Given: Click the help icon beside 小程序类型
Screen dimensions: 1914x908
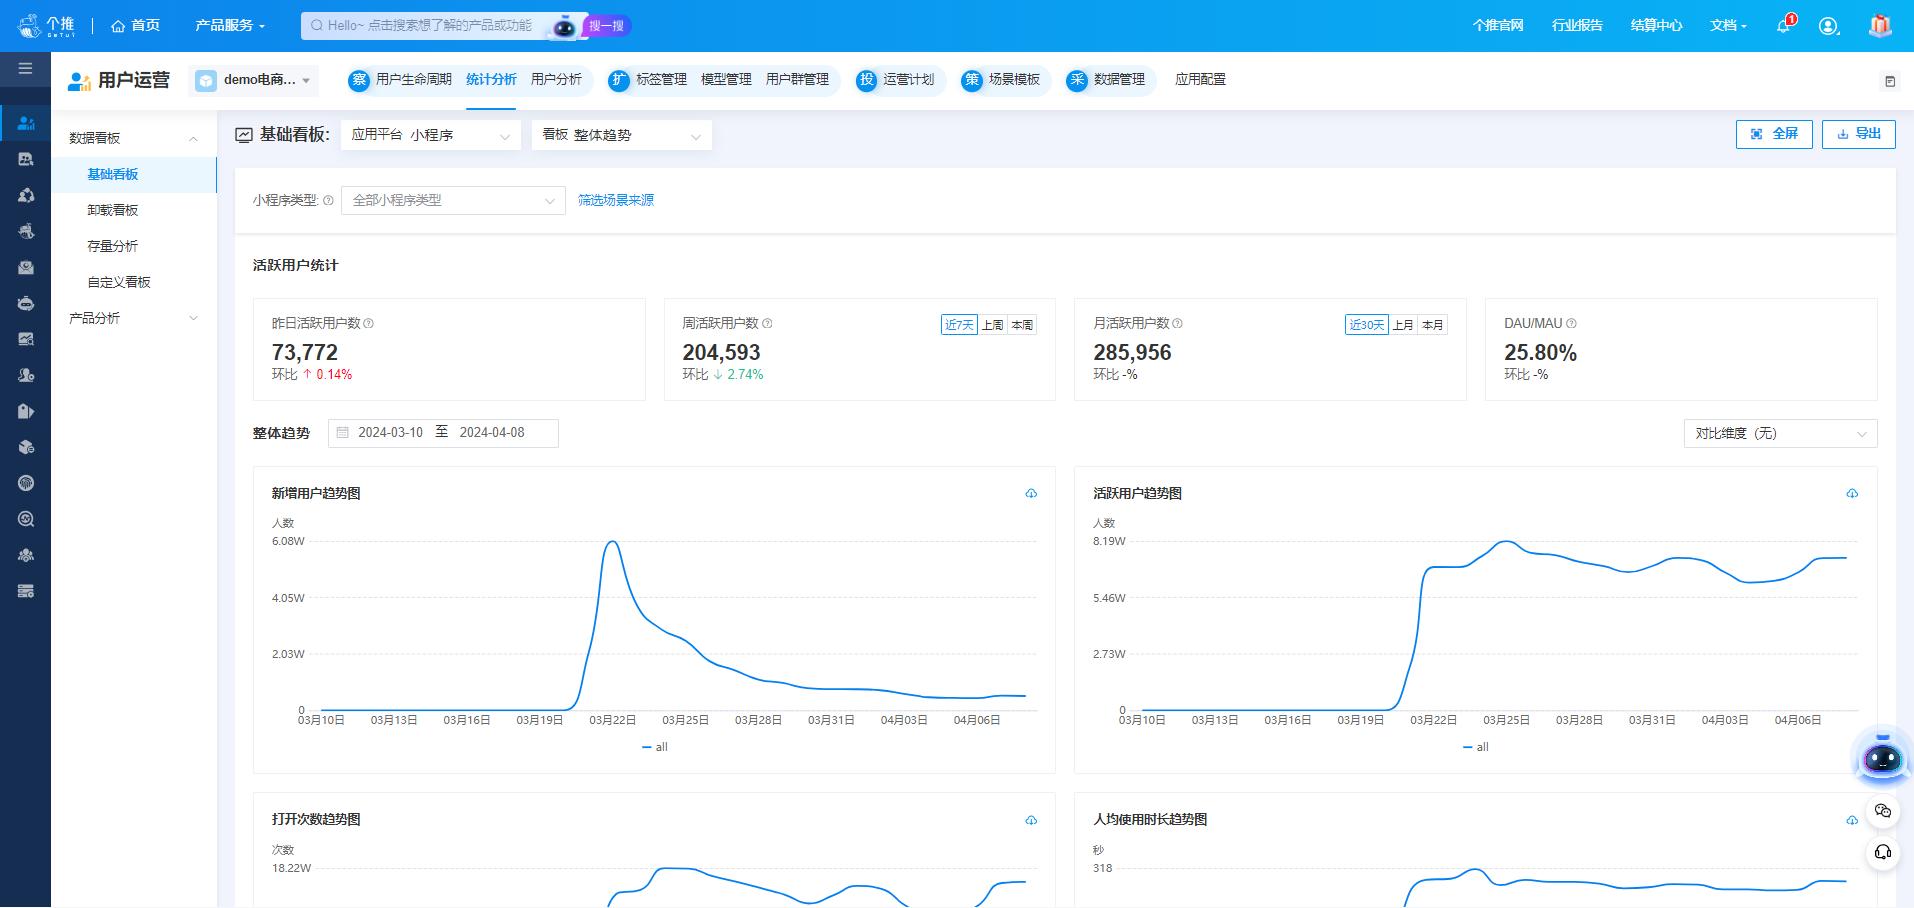Looking at the screenshot, I should [328, 200].
